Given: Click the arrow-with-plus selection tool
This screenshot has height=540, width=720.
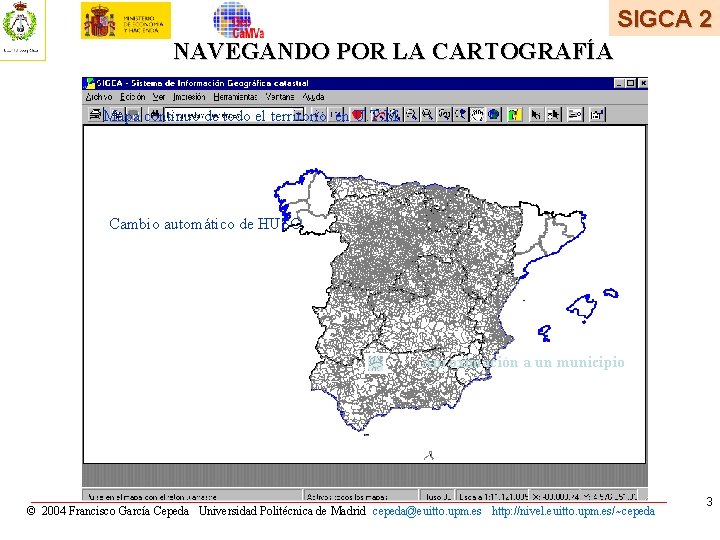Looking at the screenshot, I should point(554,114).
